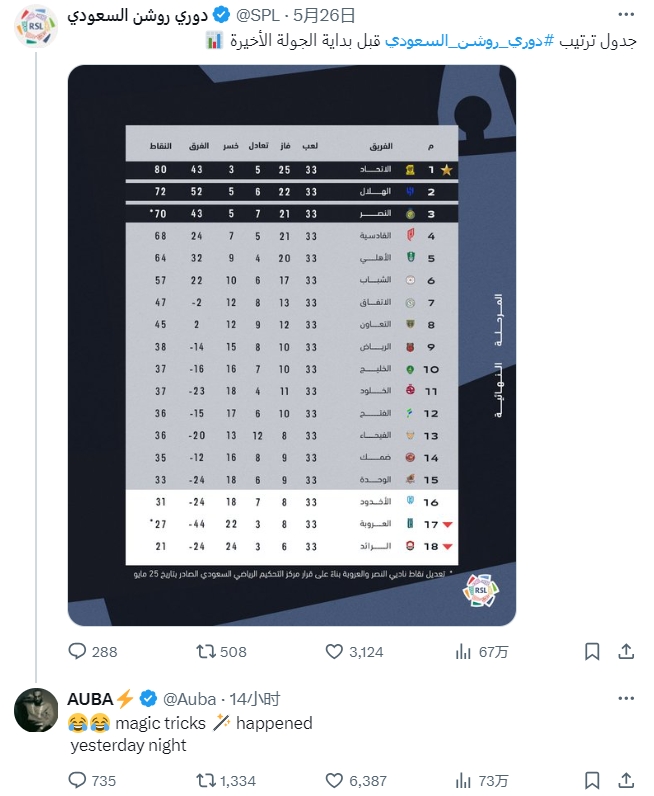Viewport: 654px width, 796px height.
Task: Open more options for AUBA's tweet
Action: coord(625,698)
